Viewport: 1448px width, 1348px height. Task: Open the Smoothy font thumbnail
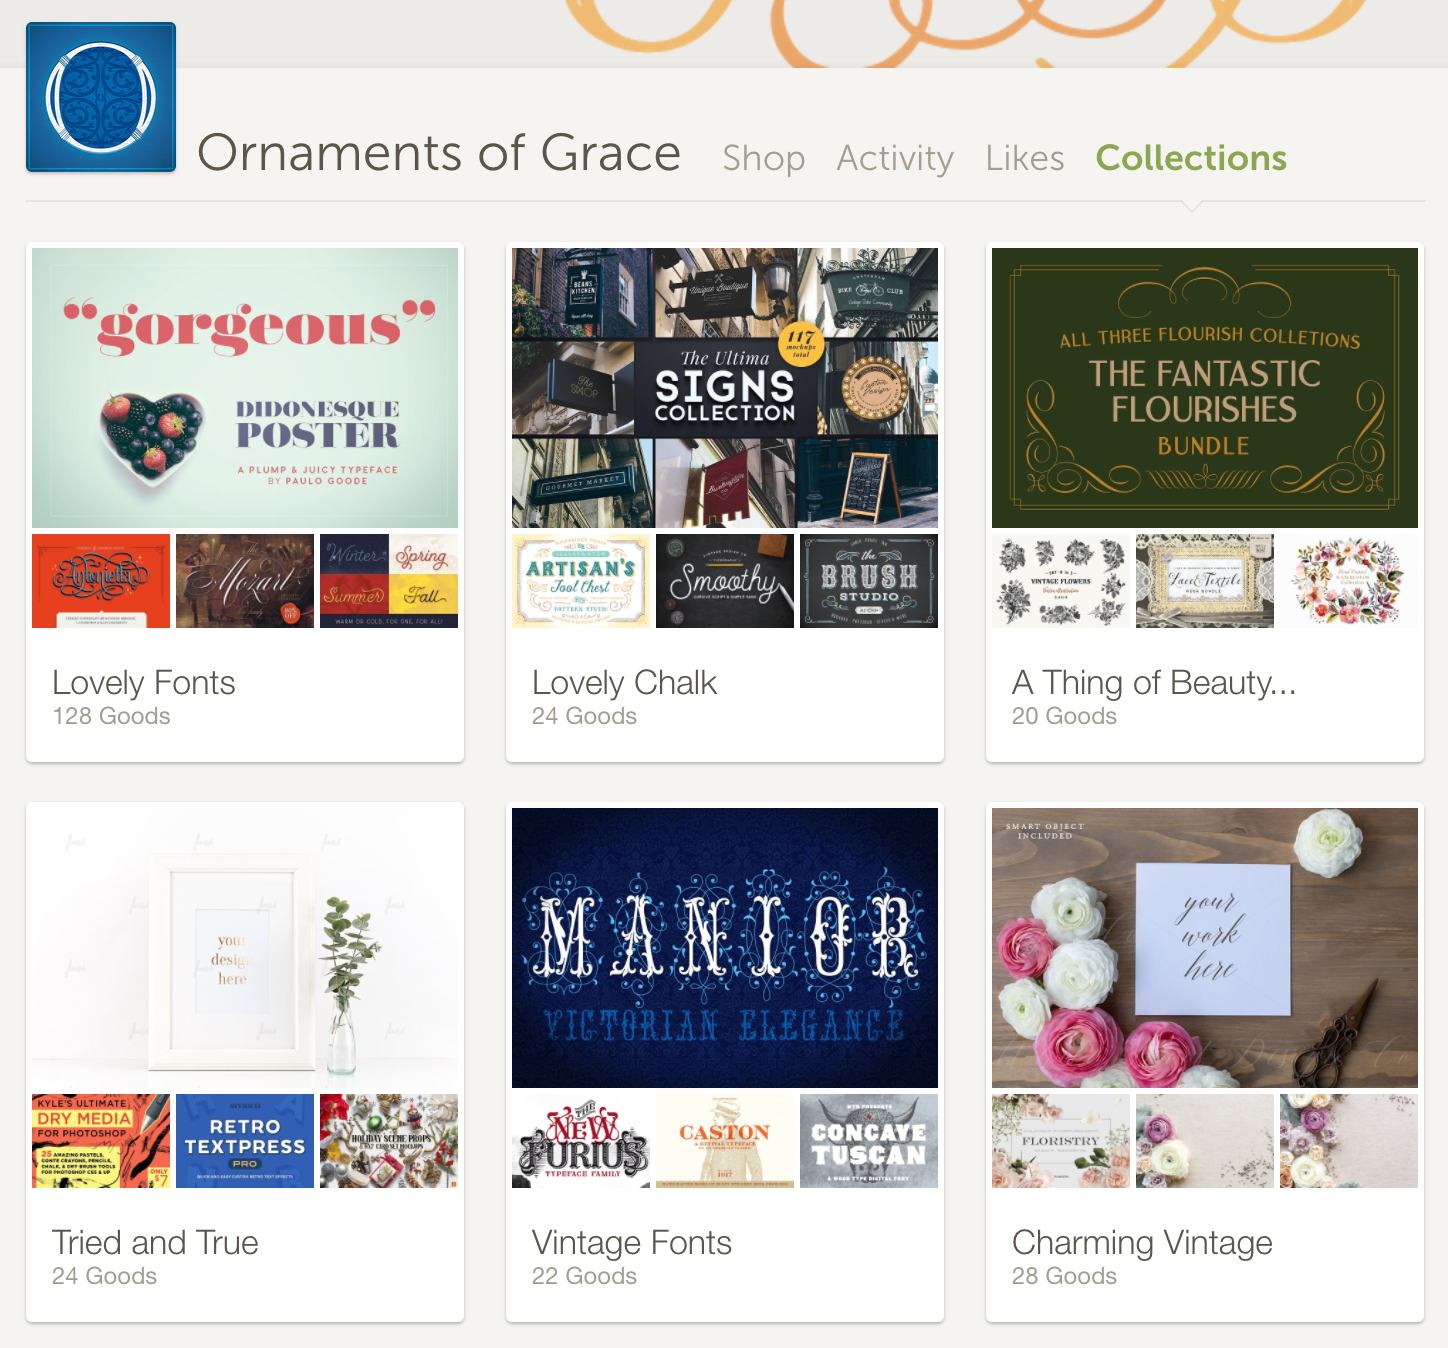(725, 581)
